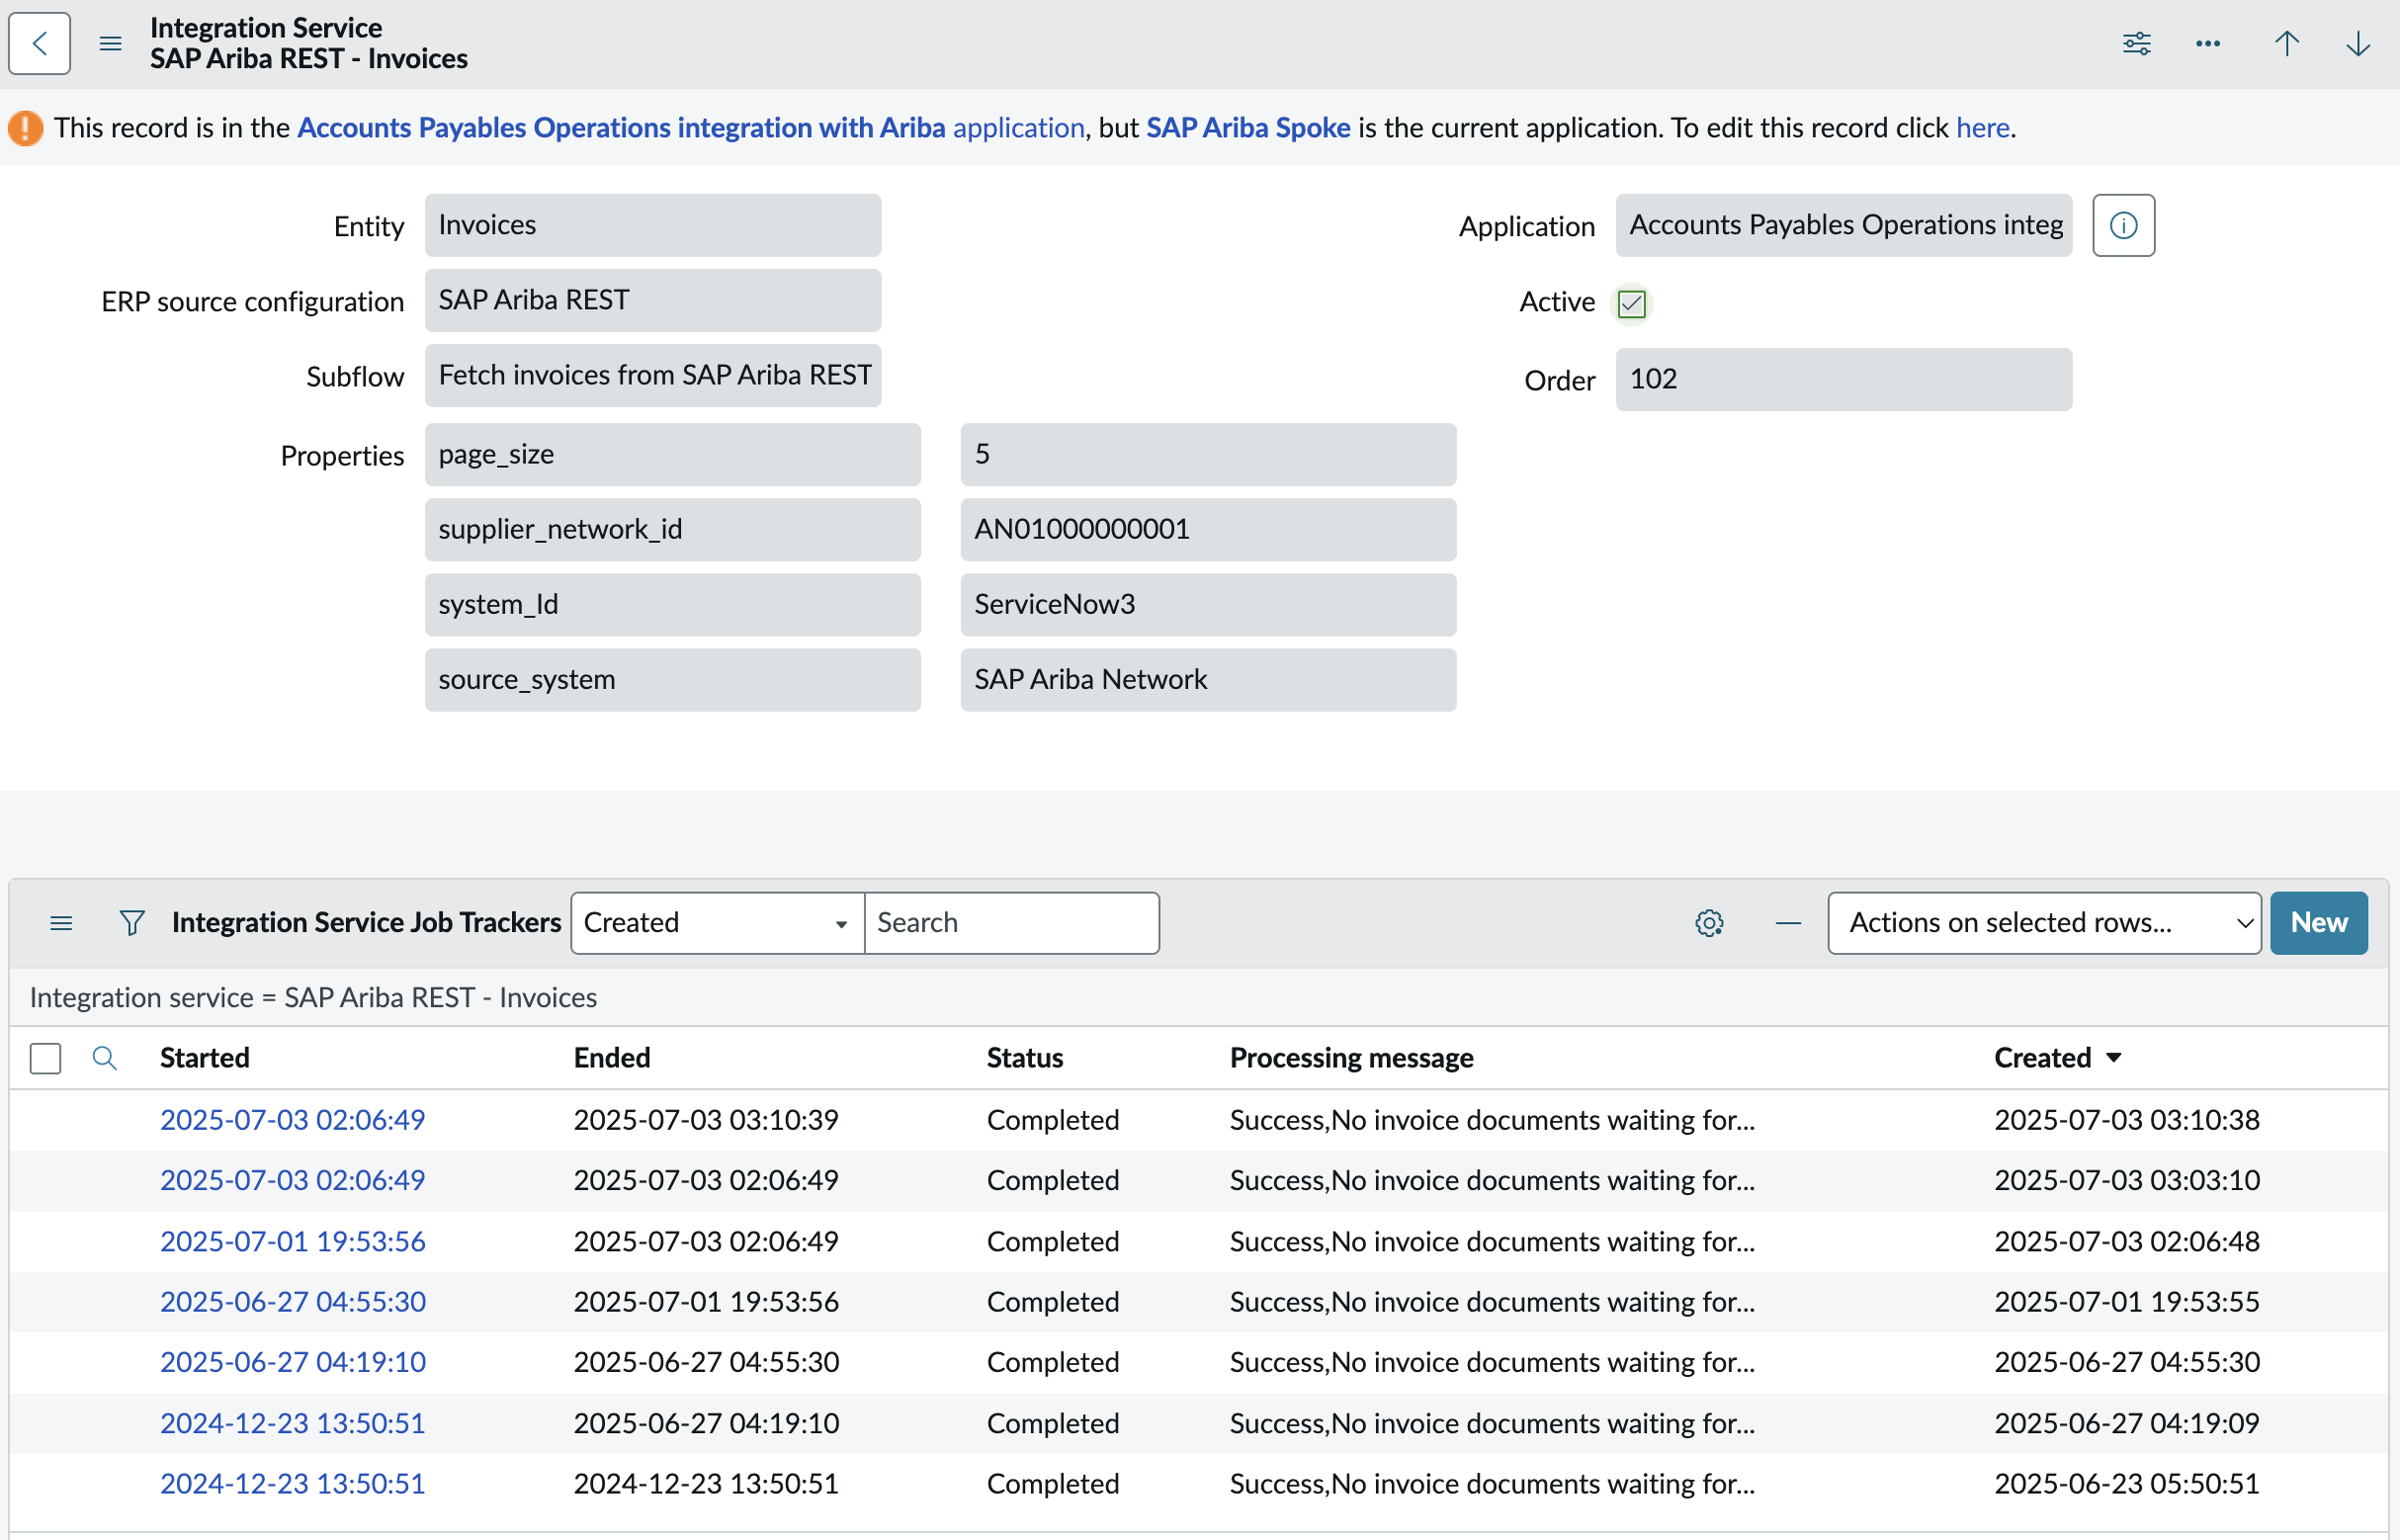The image size is (2400, 1540).
Task: Open Job Trackers list menu icon
Action: pos(61,923)
